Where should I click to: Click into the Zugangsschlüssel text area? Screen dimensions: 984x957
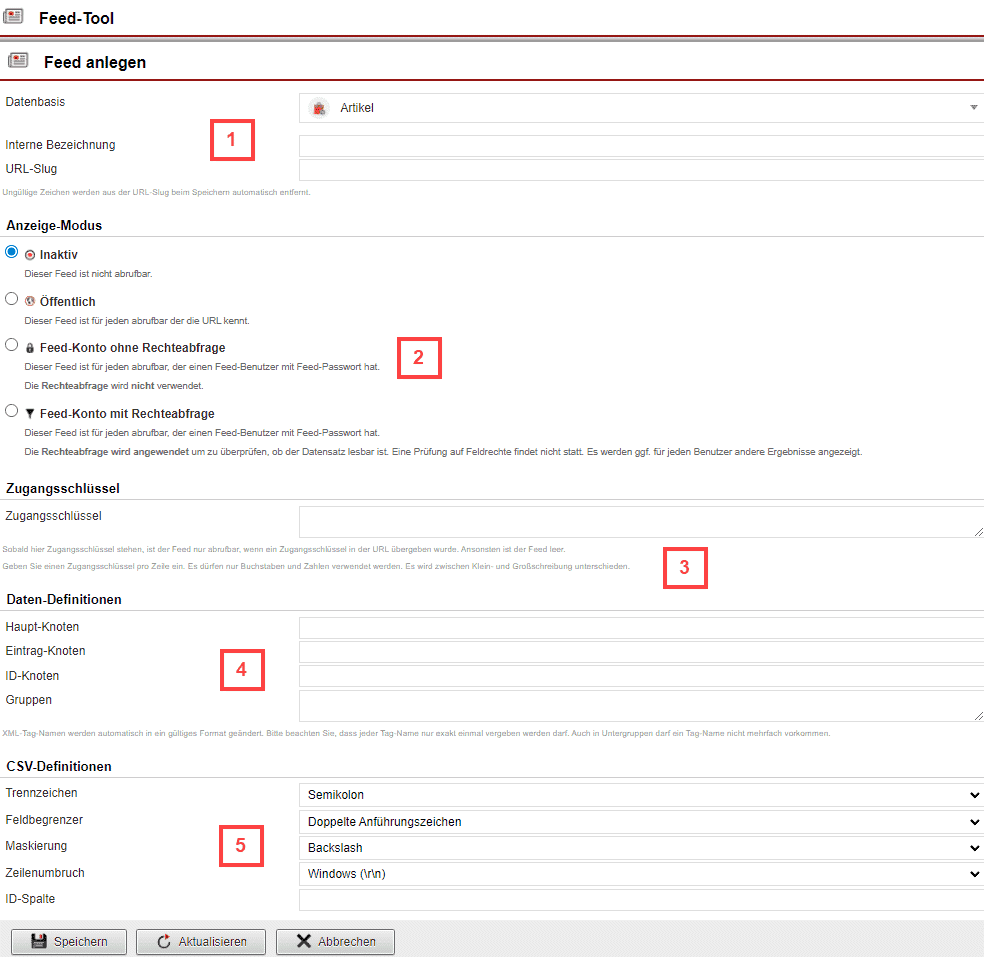pyautogui.click(x=640, y=521)
